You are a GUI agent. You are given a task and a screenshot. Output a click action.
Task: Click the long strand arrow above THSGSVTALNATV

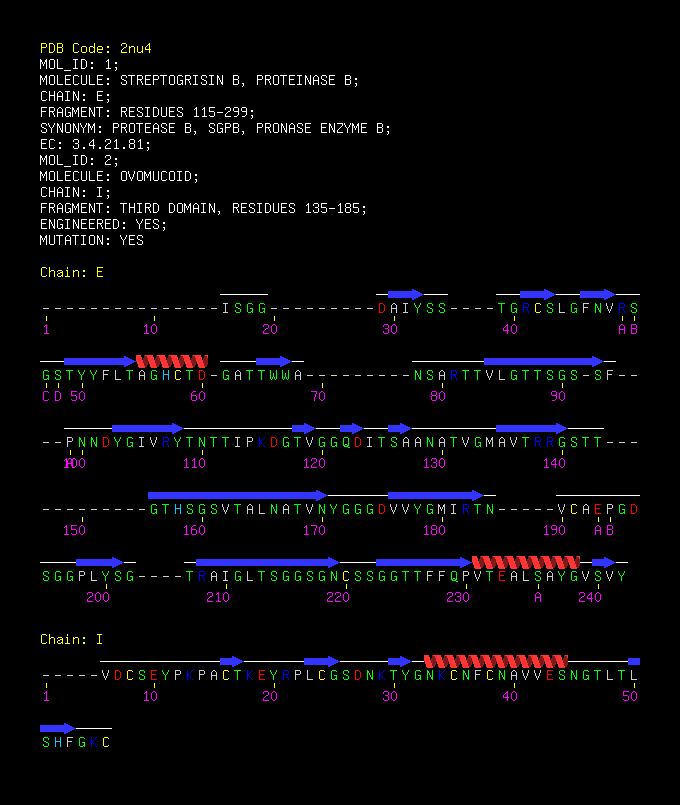pos(238,495)
